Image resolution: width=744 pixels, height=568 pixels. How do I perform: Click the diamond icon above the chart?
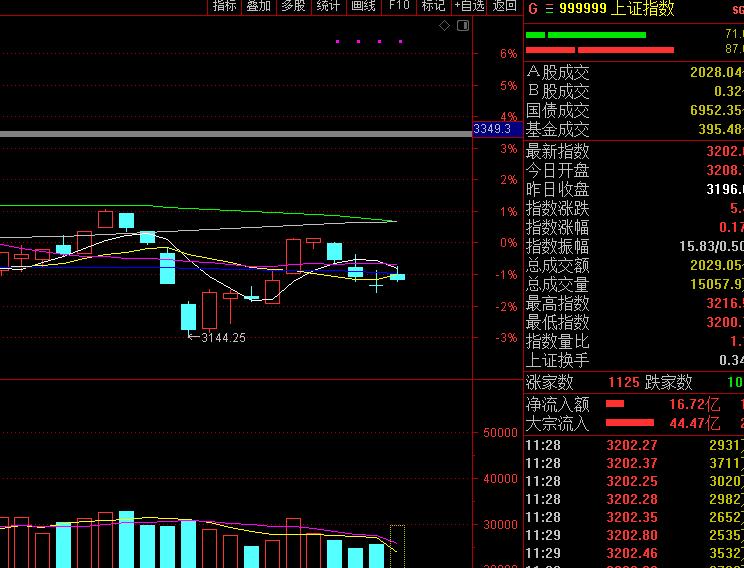[445, 27]
